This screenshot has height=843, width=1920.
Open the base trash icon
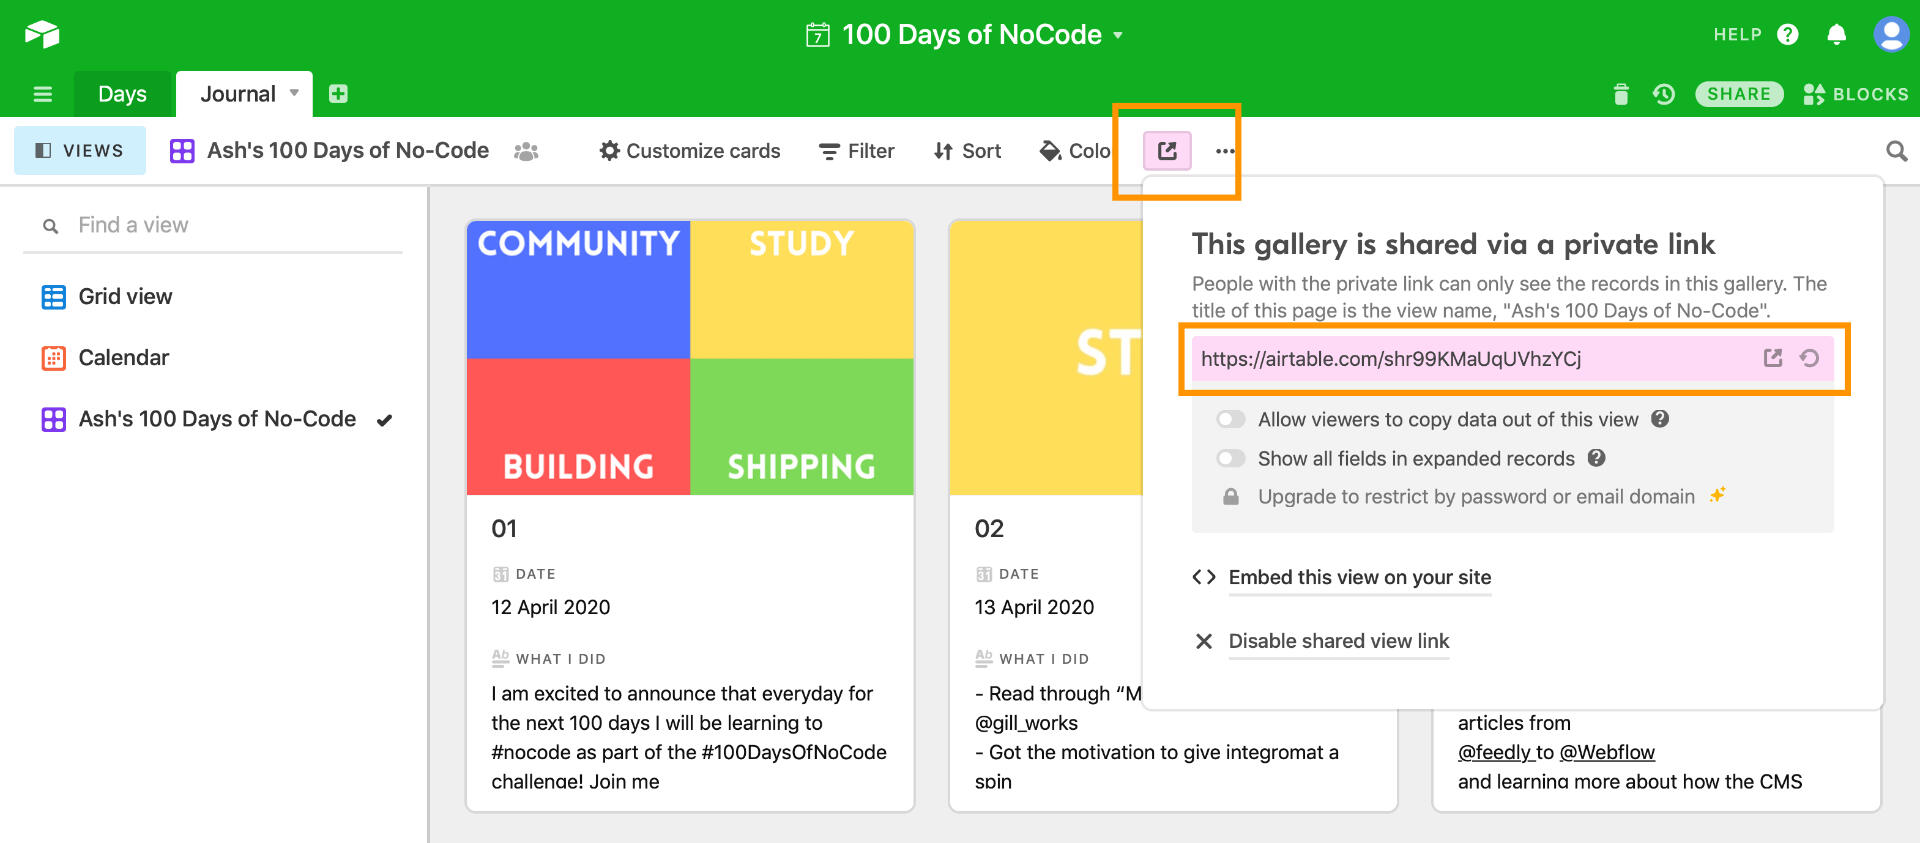coord(1621,94)
